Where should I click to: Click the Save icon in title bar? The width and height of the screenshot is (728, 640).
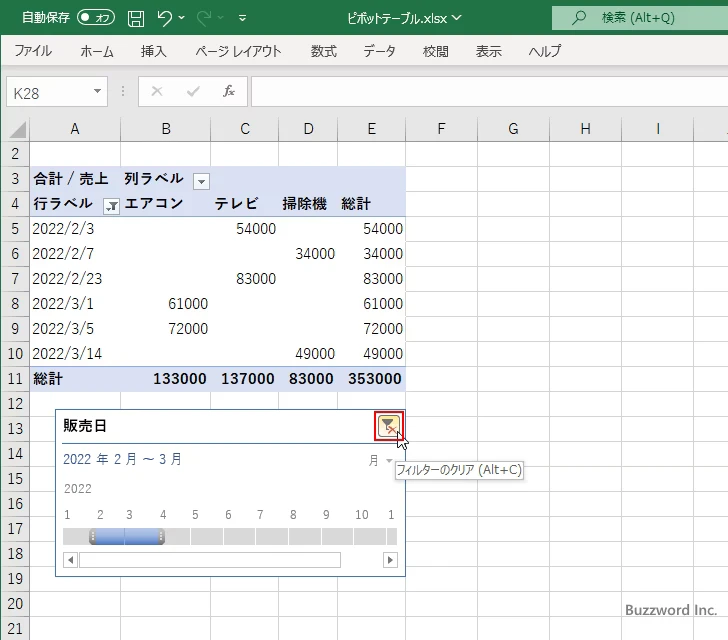[x=136, y=18]
